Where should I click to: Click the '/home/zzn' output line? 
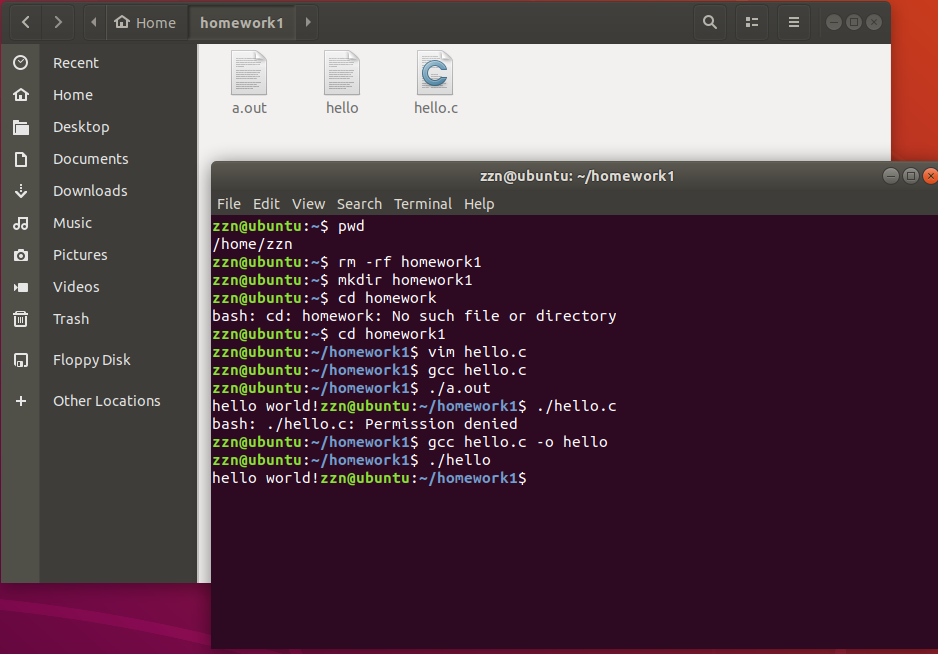coord(252,244)
